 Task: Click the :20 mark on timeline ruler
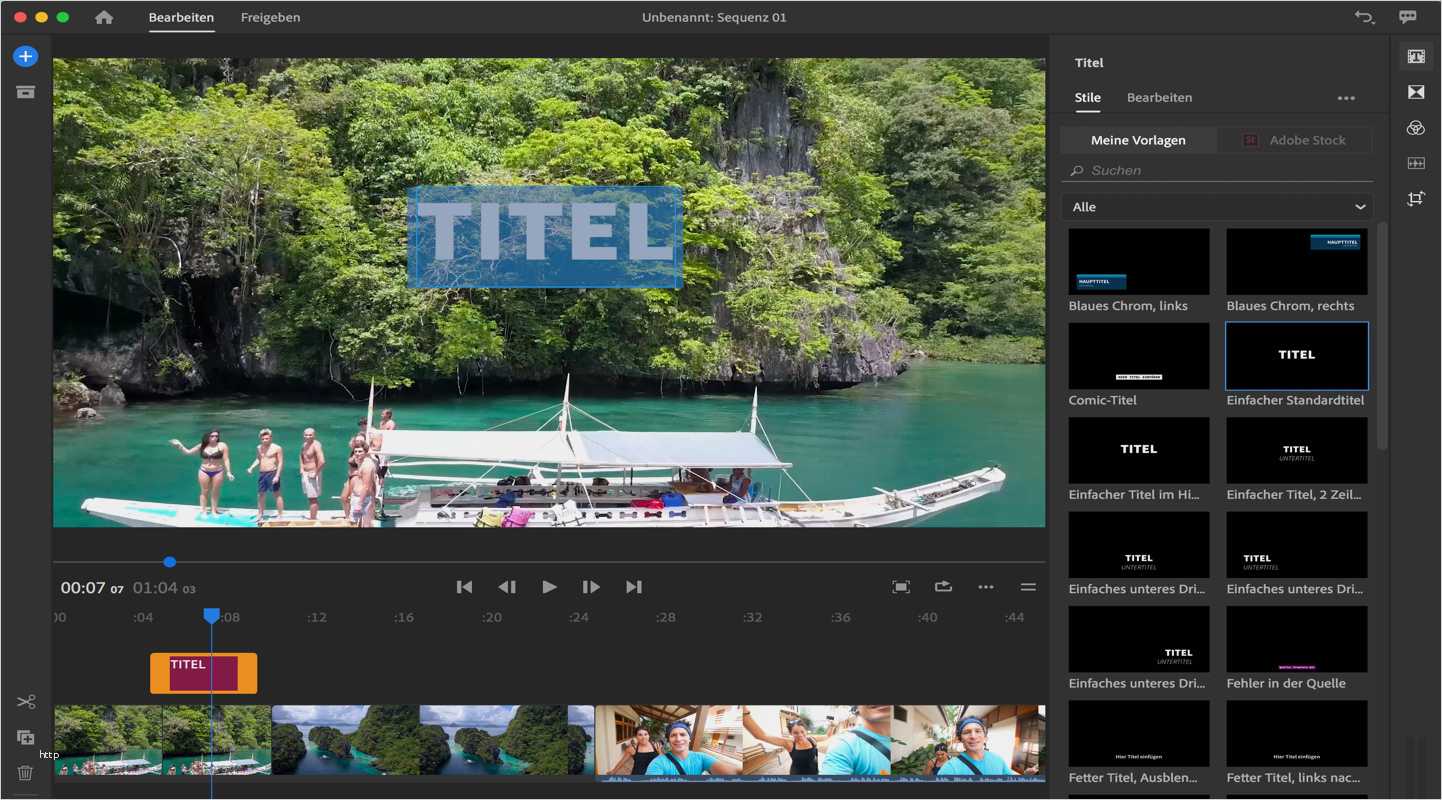coord(491,618)
